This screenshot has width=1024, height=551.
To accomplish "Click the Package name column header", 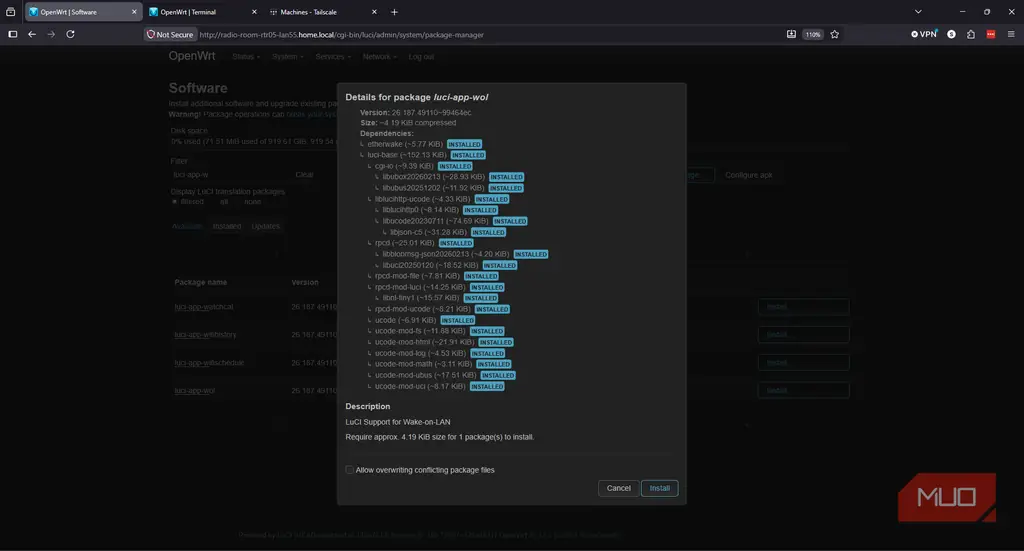I will (x=200, y=283).
